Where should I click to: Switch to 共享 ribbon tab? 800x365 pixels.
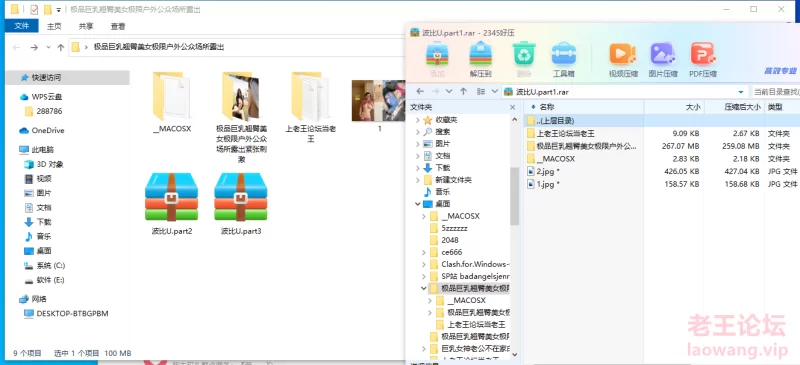(x=86, y=27)
